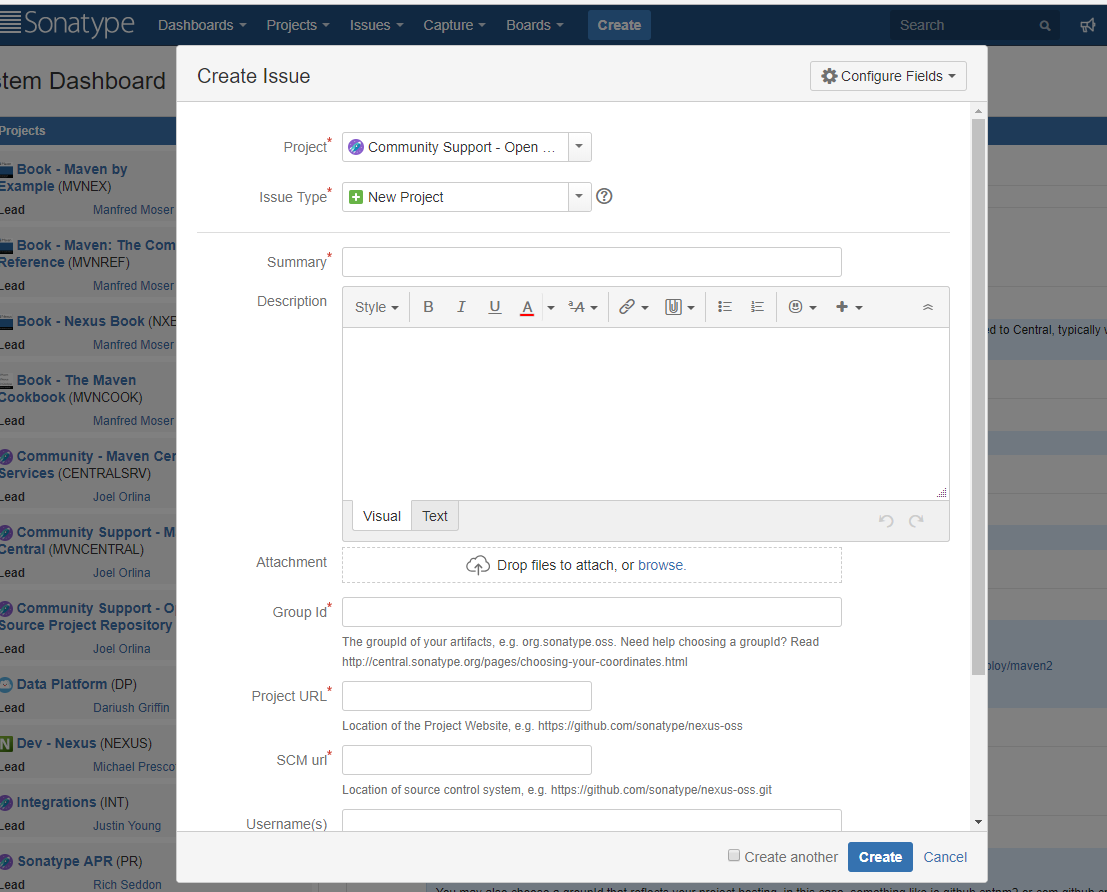The height and width of the screenshot is (892, 1107).
Task: Pick text color with the A icon
Action: pos(527,307)
